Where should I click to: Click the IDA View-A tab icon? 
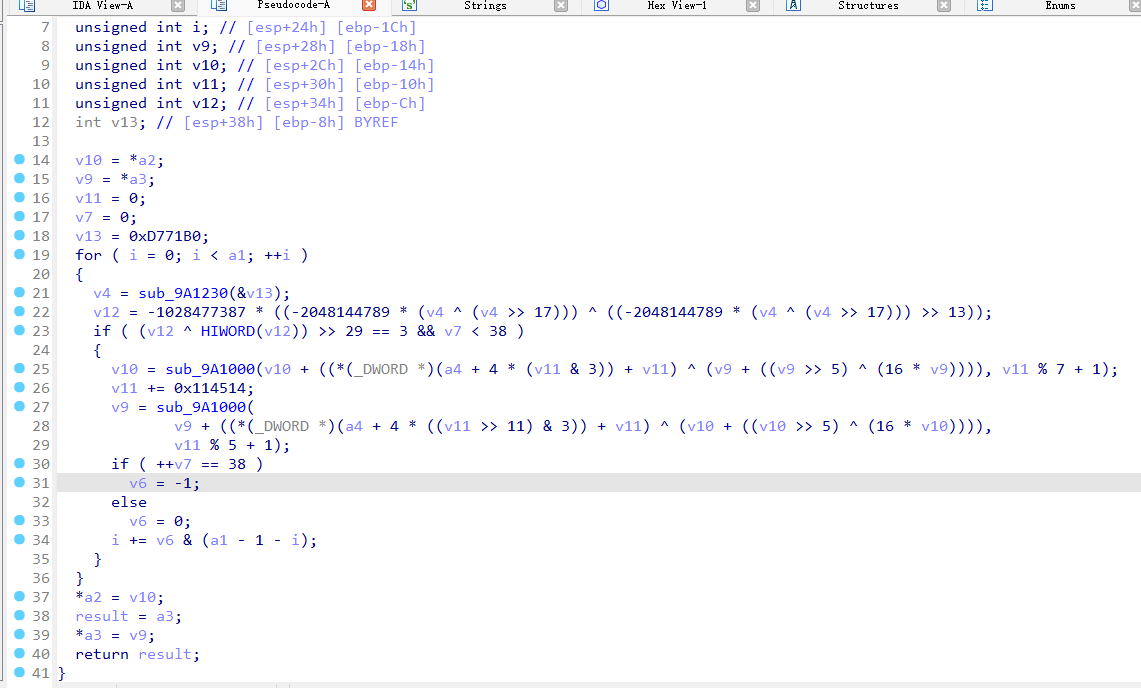28,5
